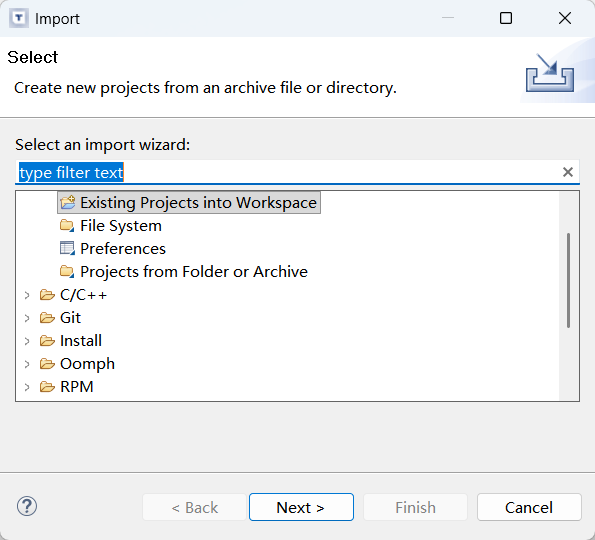
Task: Expand the C/C++ category
Action: click(x=27, y=295)
